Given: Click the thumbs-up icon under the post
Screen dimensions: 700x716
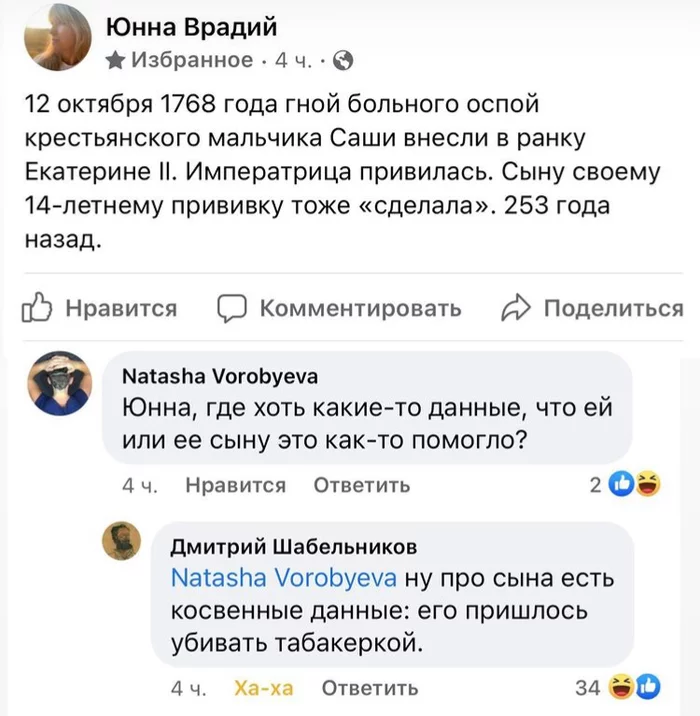Looking at the screenshot, I should coord(37,308).
